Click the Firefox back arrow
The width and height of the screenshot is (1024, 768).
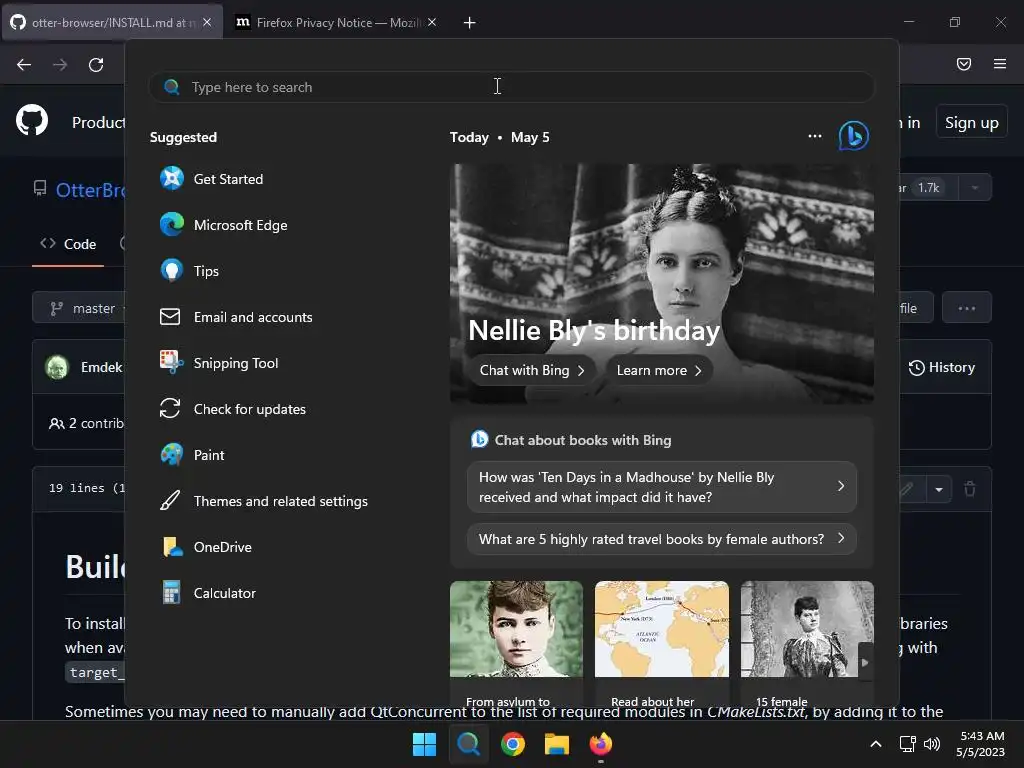(24, 65)
